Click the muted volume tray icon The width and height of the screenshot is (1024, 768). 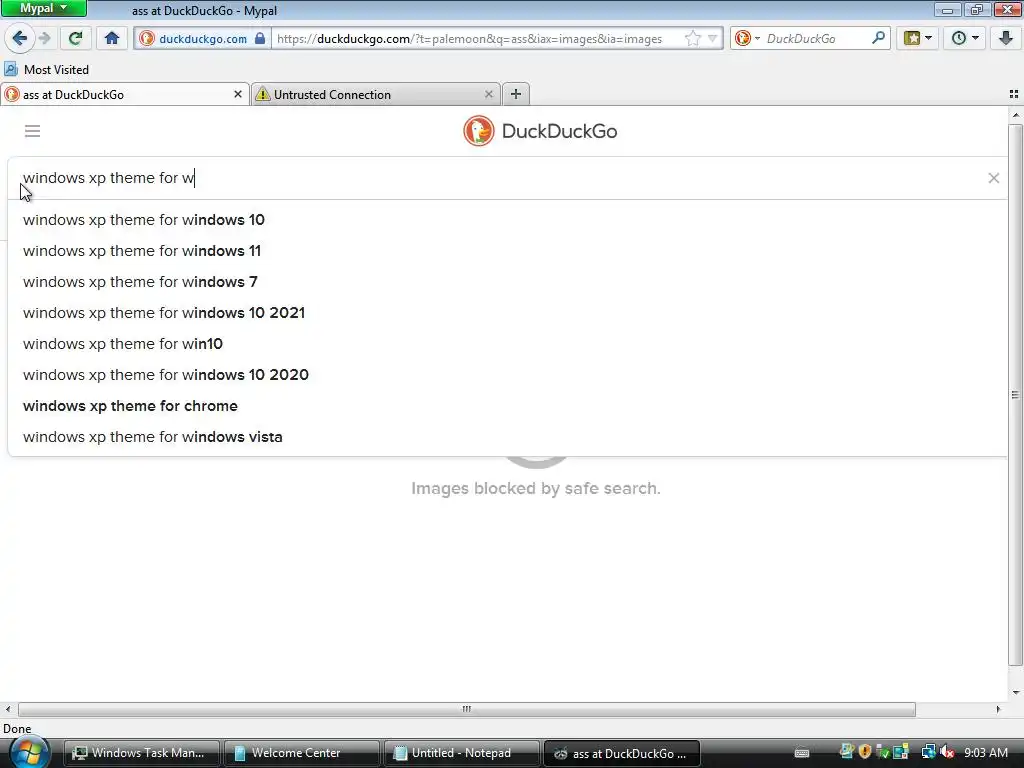pos(947,752)
